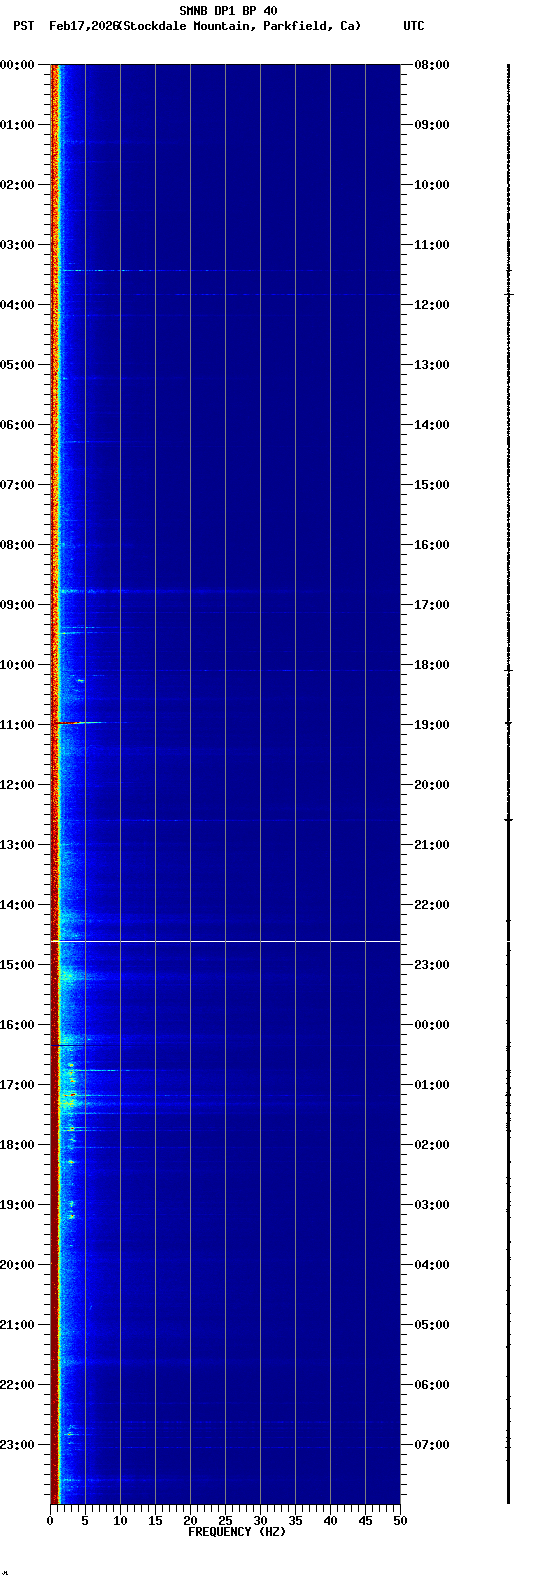Select the Stockdale Mountain, Parkfield, Ca station name
The width and height of the screenshot is (552, 1584).
[238, 26]
